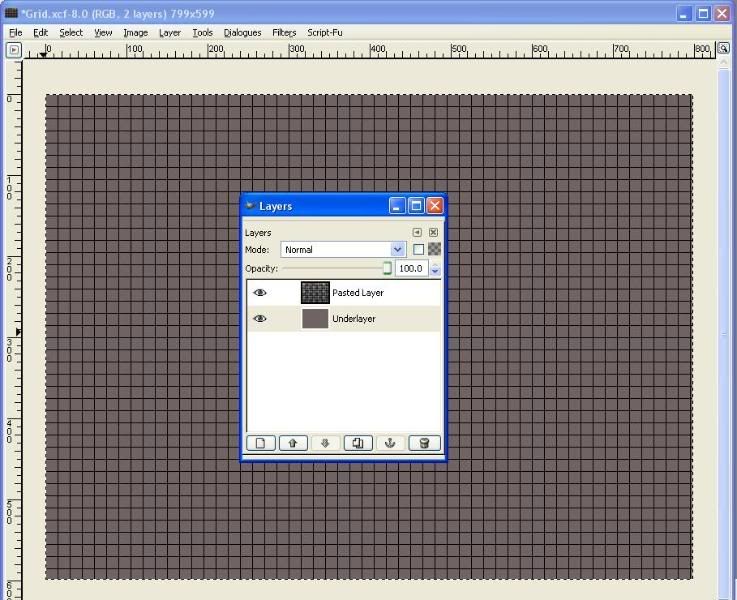The image size is (737, 600).
Task: Open the image menu button at ruler corner
Action: coord(14,49)
